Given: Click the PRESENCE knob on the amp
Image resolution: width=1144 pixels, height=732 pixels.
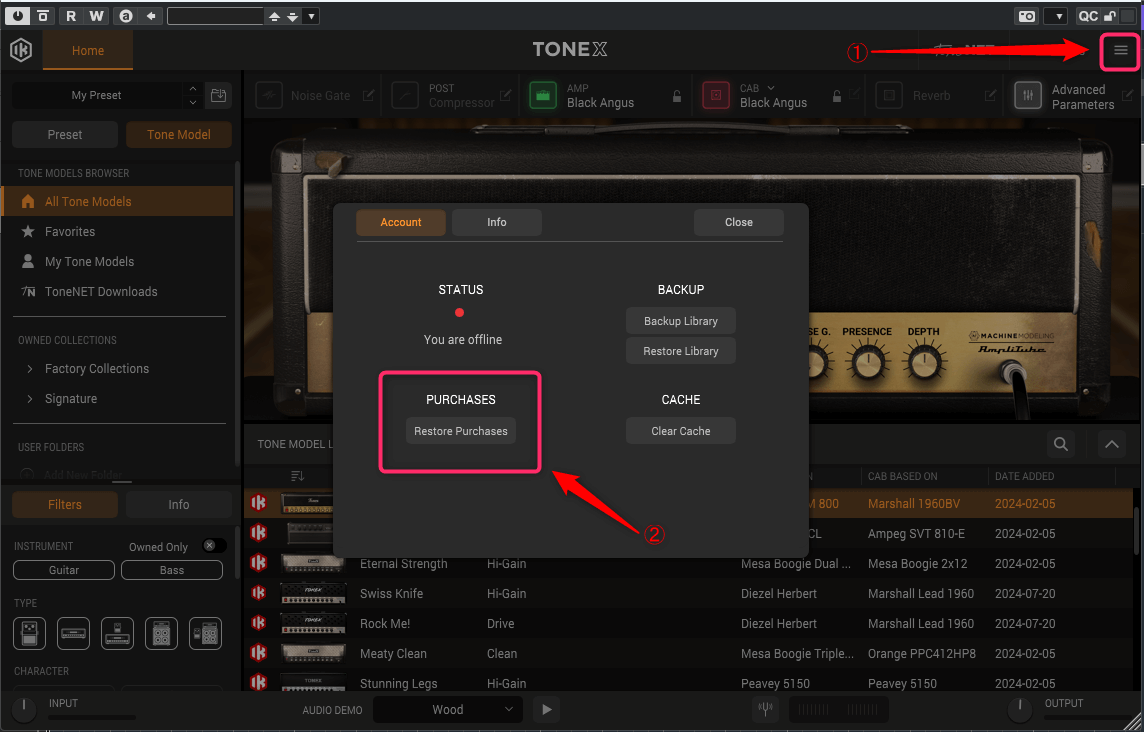Looking at the screenshot, I should coord(867,362).
